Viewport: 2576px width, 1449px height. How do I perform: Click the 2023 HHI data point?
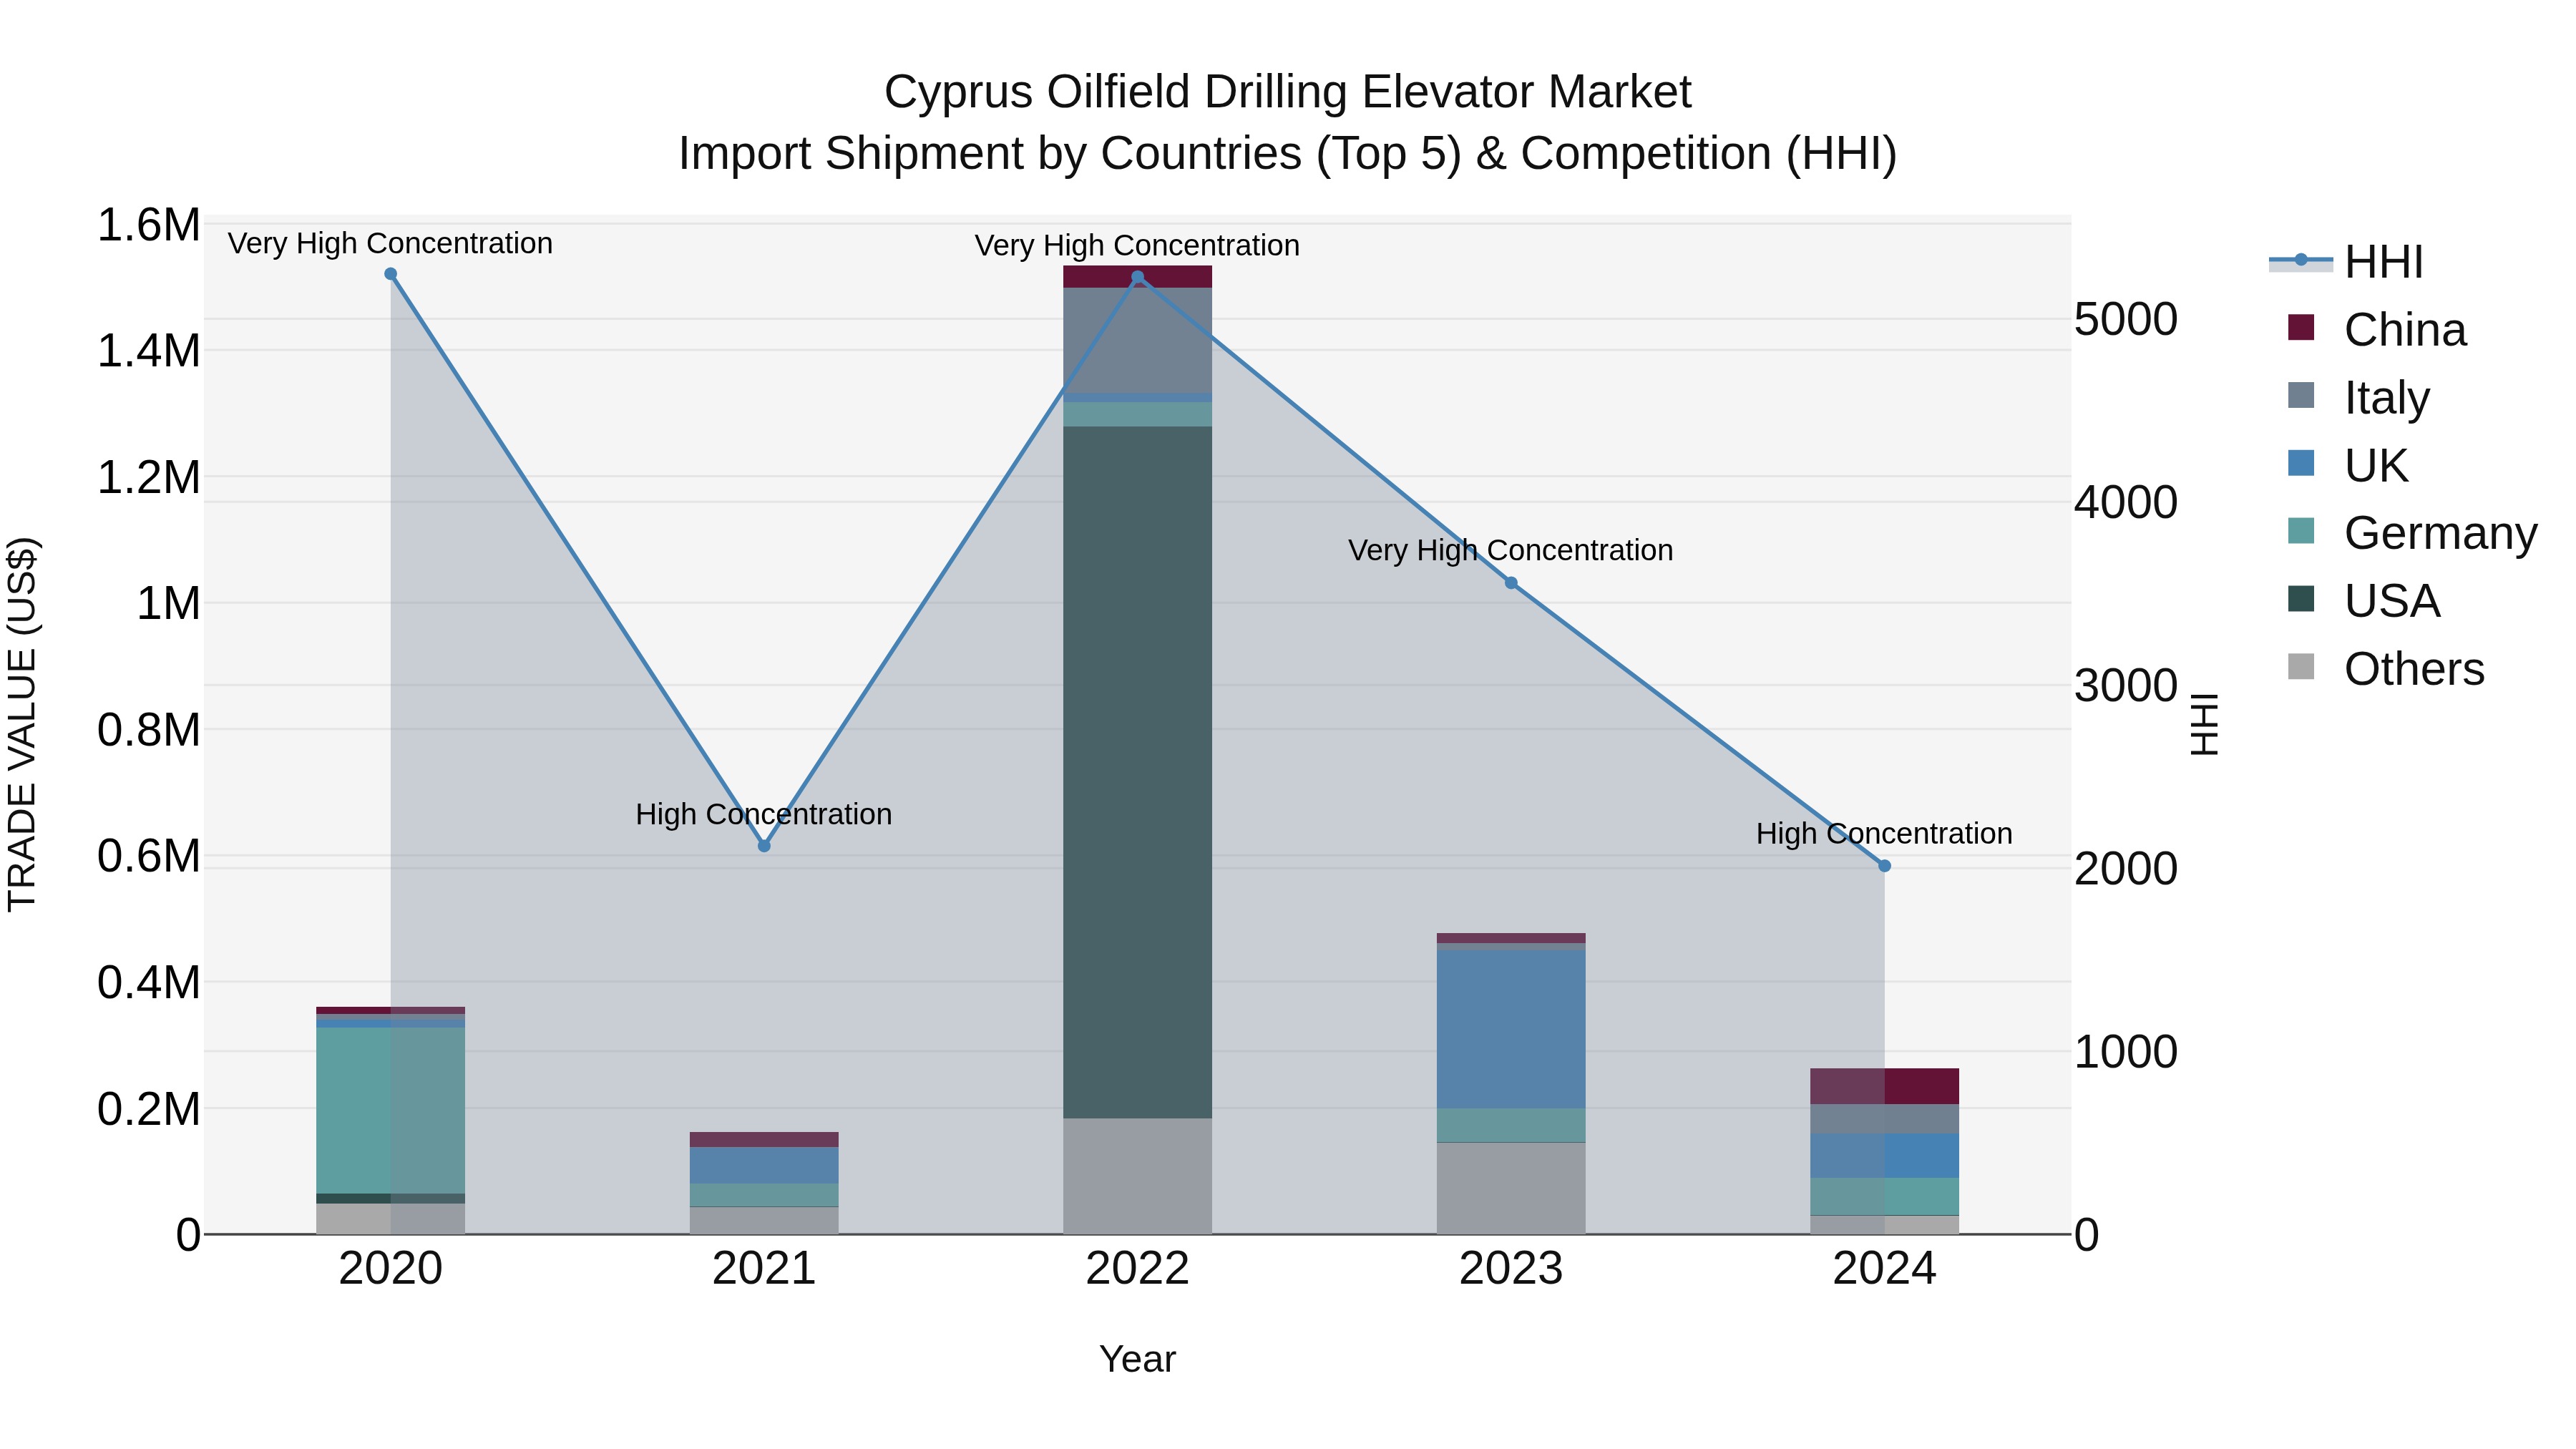point(1511,583)
